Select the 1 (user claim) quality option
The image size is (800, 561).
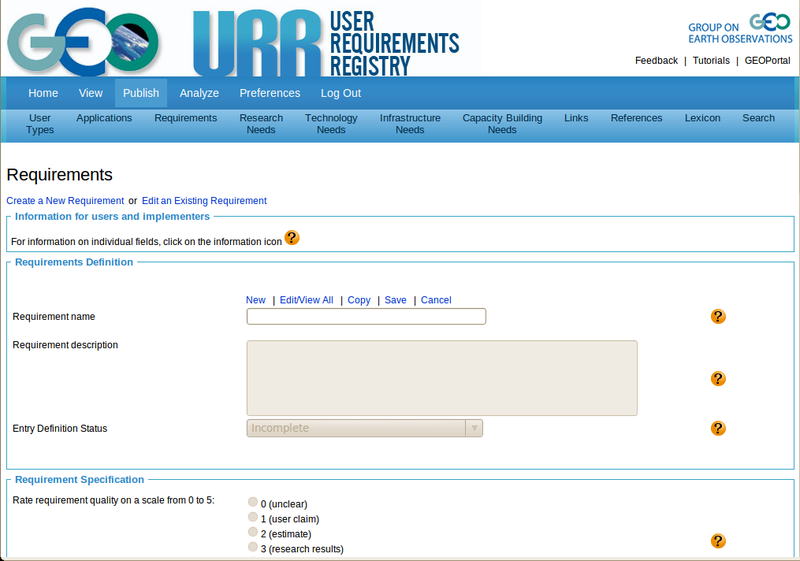tap(253, 518)
